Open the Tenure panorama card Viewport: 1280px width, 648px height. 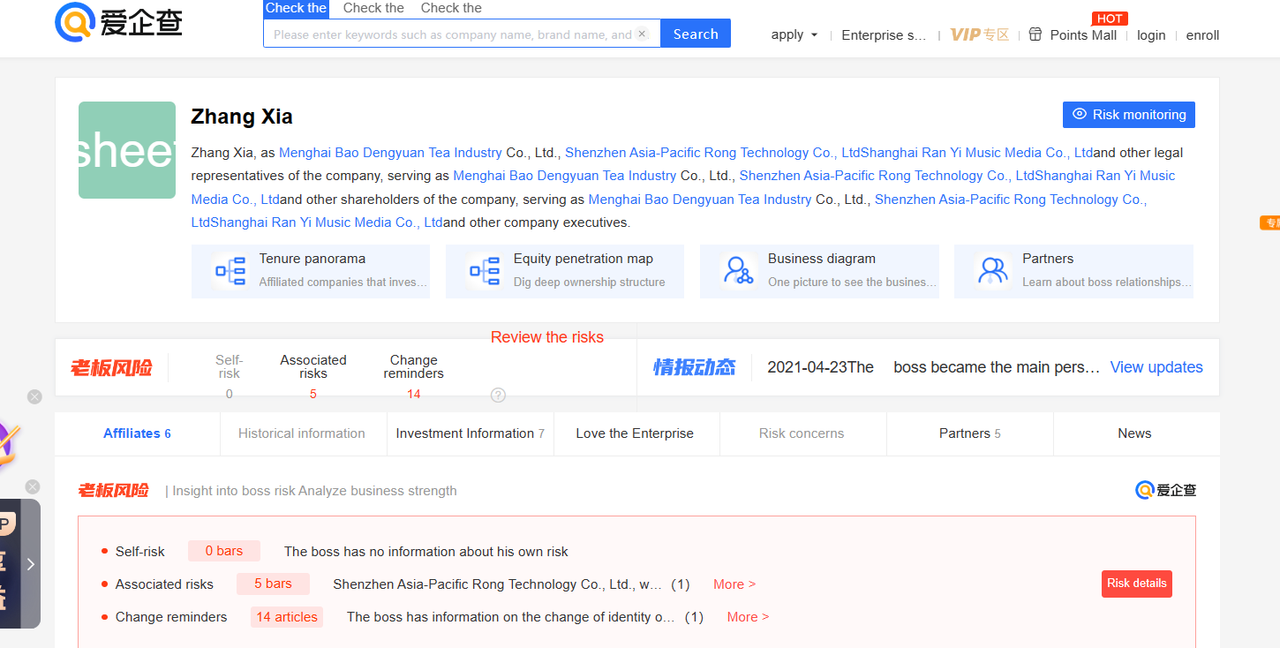click(311, 271)
